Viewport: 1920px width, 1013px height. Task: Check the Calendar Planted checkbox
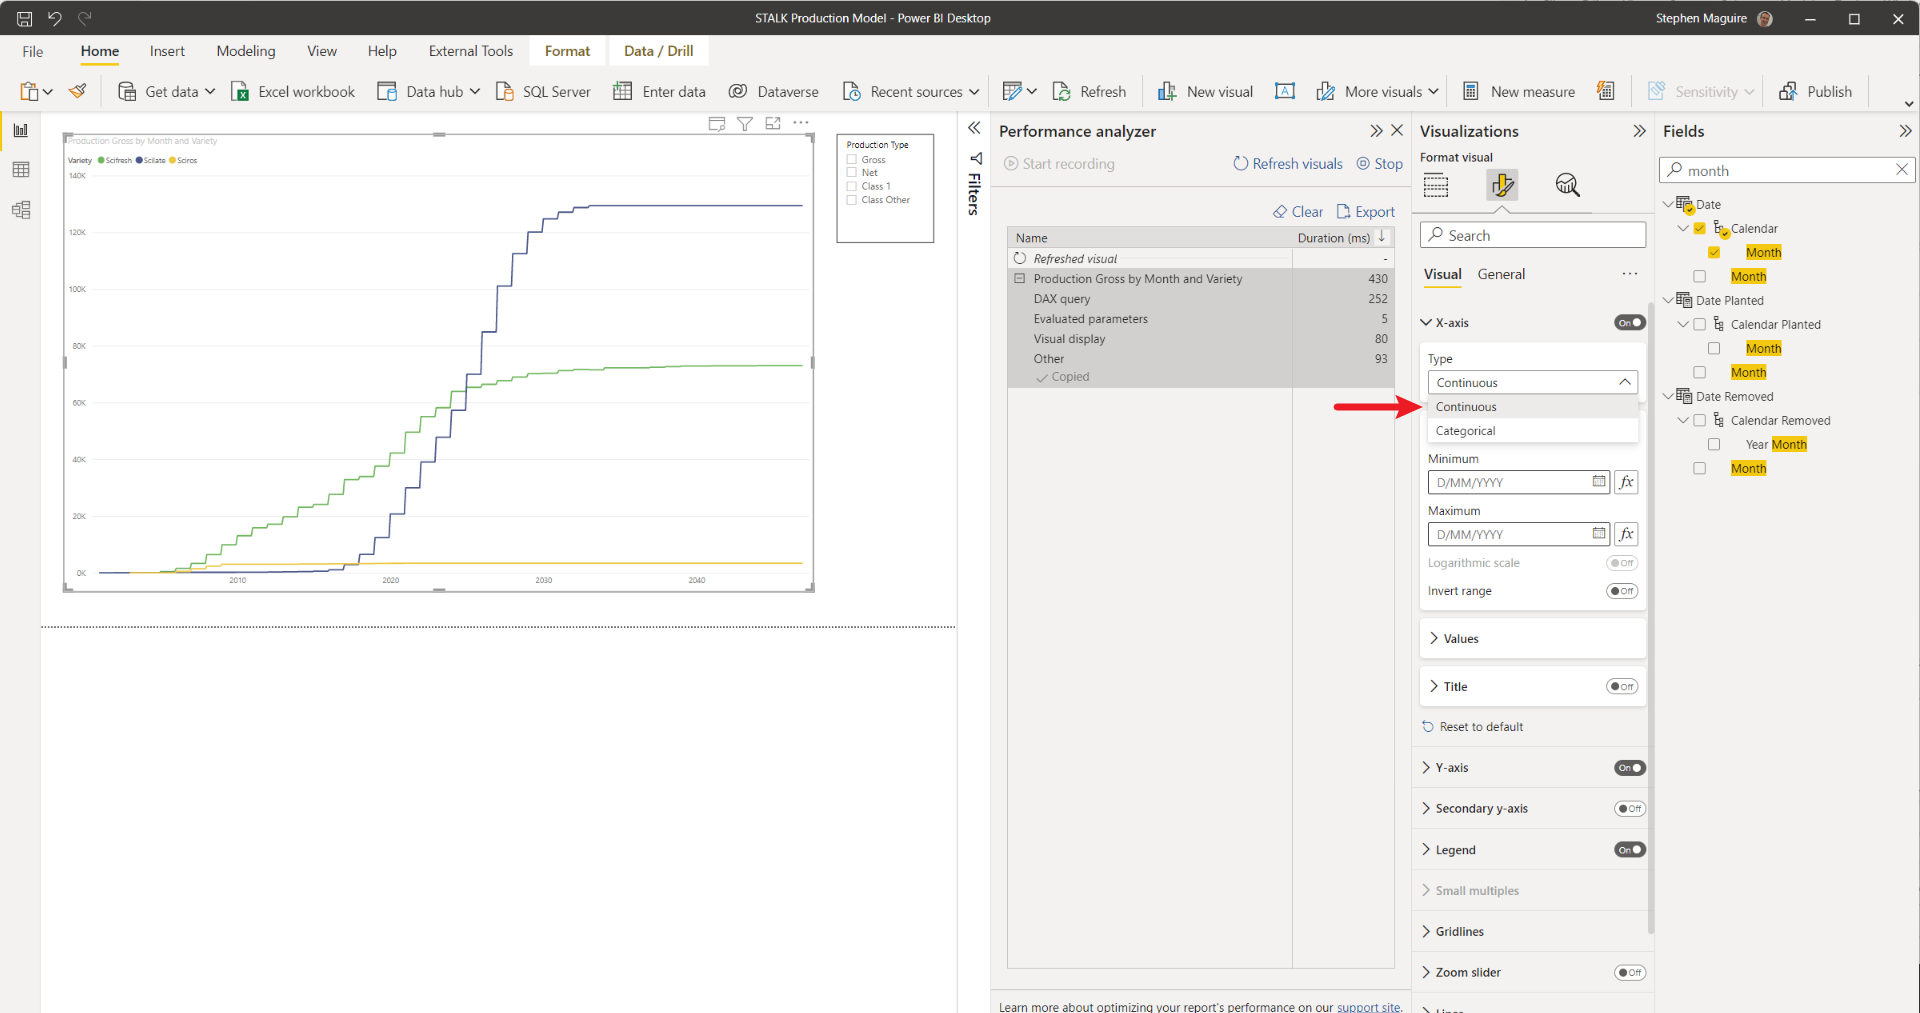point(1699,325)
